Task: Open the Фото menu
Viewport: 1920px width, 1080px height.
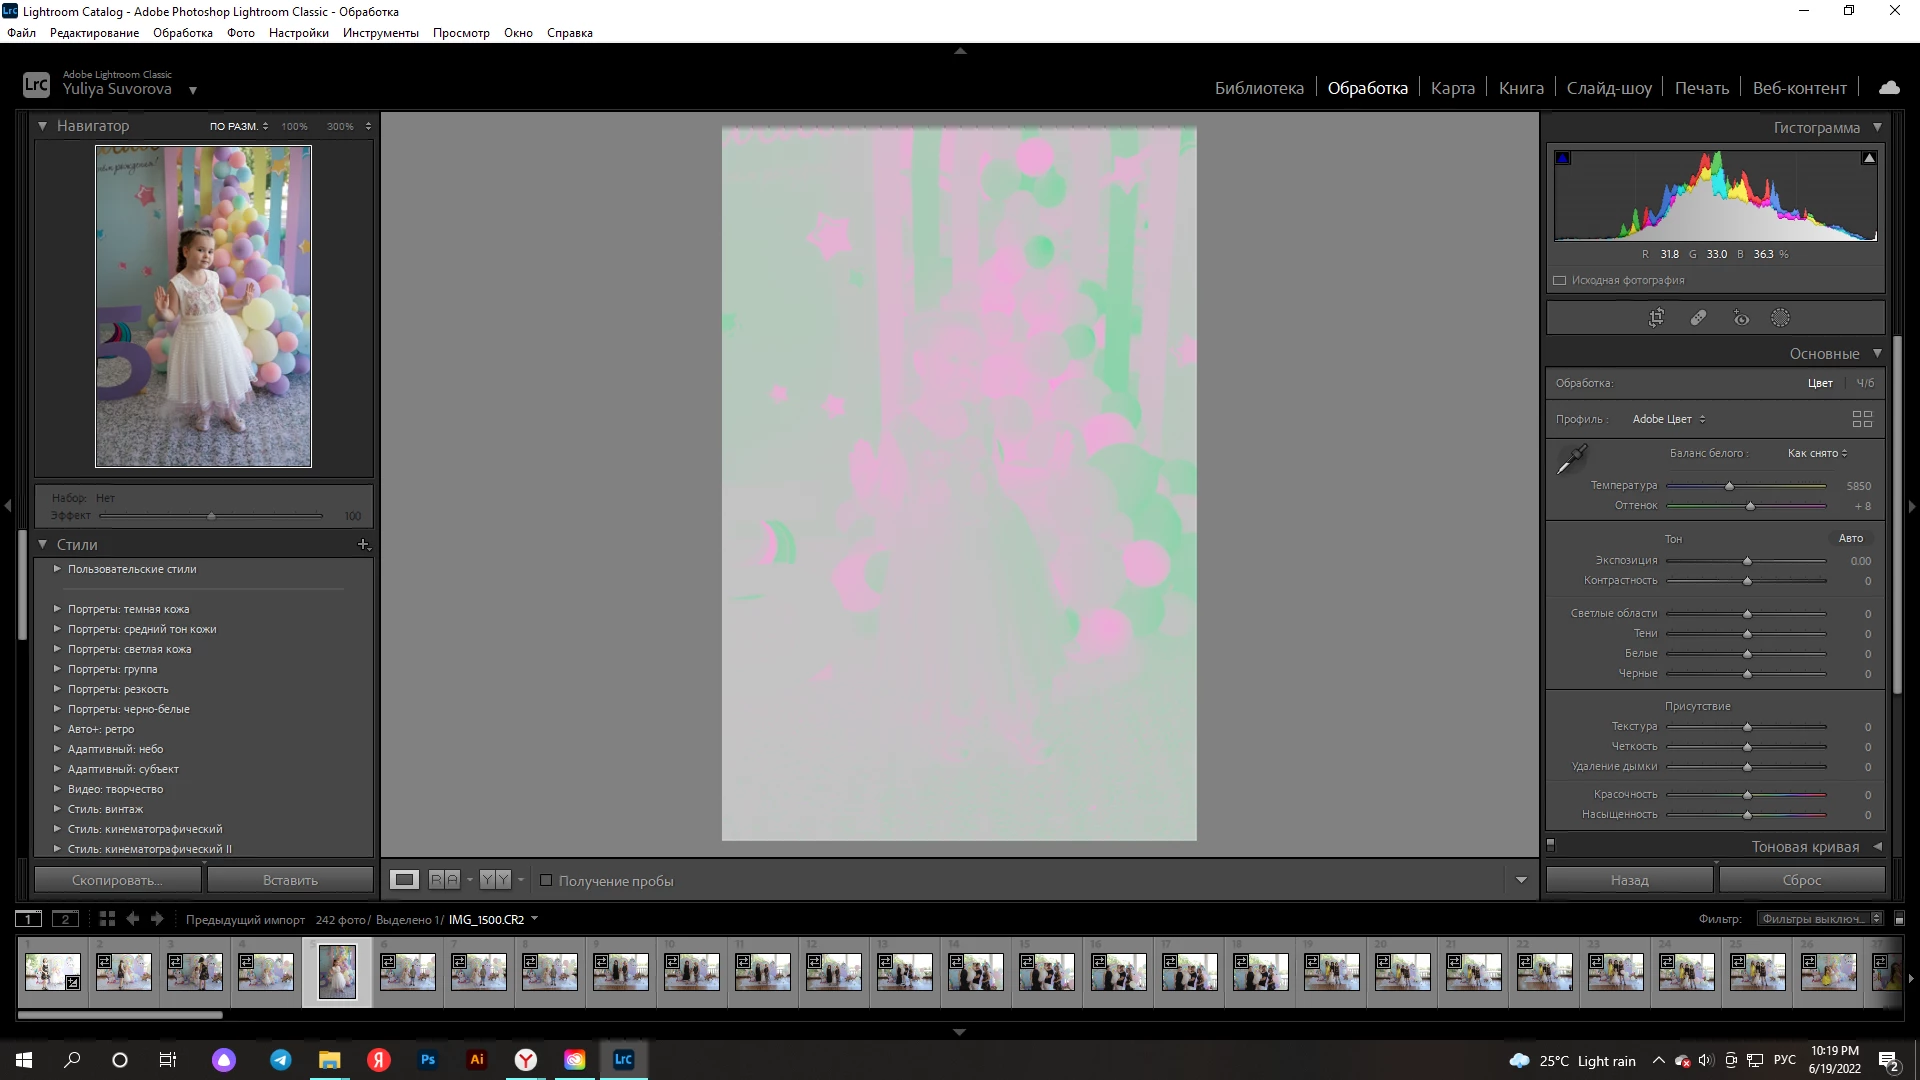Action: coord(240,33)
